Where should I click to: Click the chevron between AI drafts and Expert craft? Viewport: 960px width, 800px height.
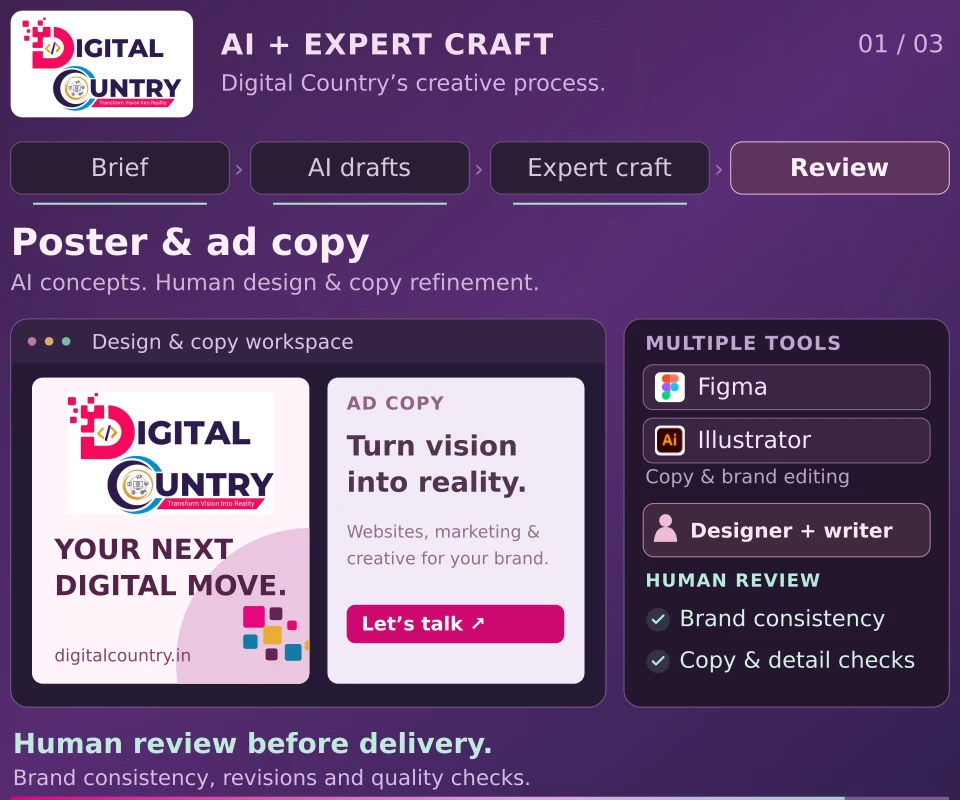[479, 169]
